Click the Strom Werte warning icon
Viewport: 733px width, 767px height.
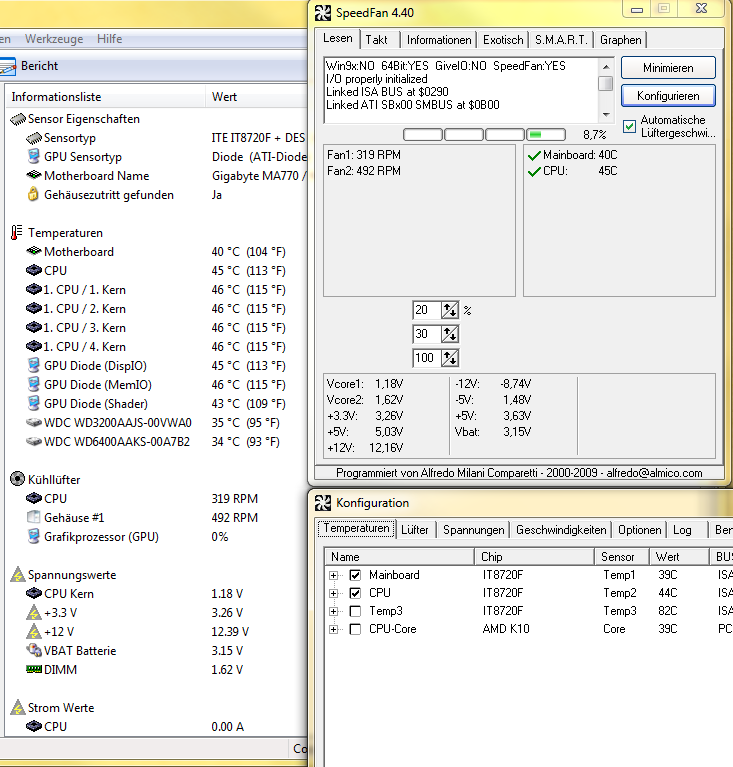click(x=18, y=707)
